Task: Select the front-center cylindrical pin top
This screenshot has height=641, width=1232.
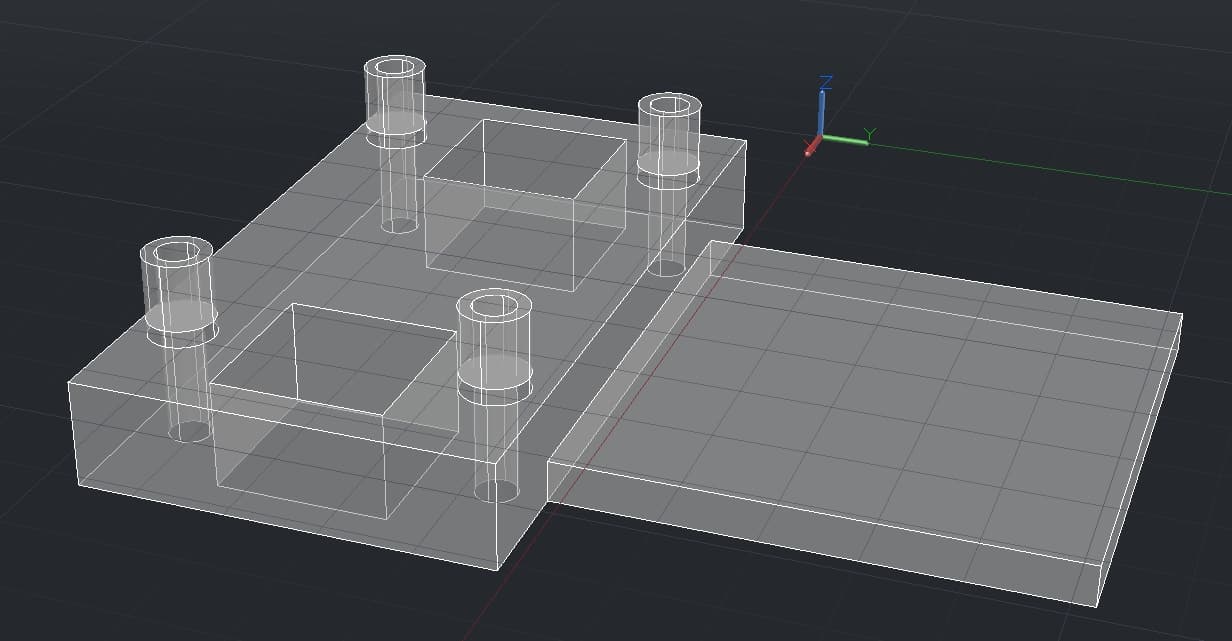Action: [494, 304]
